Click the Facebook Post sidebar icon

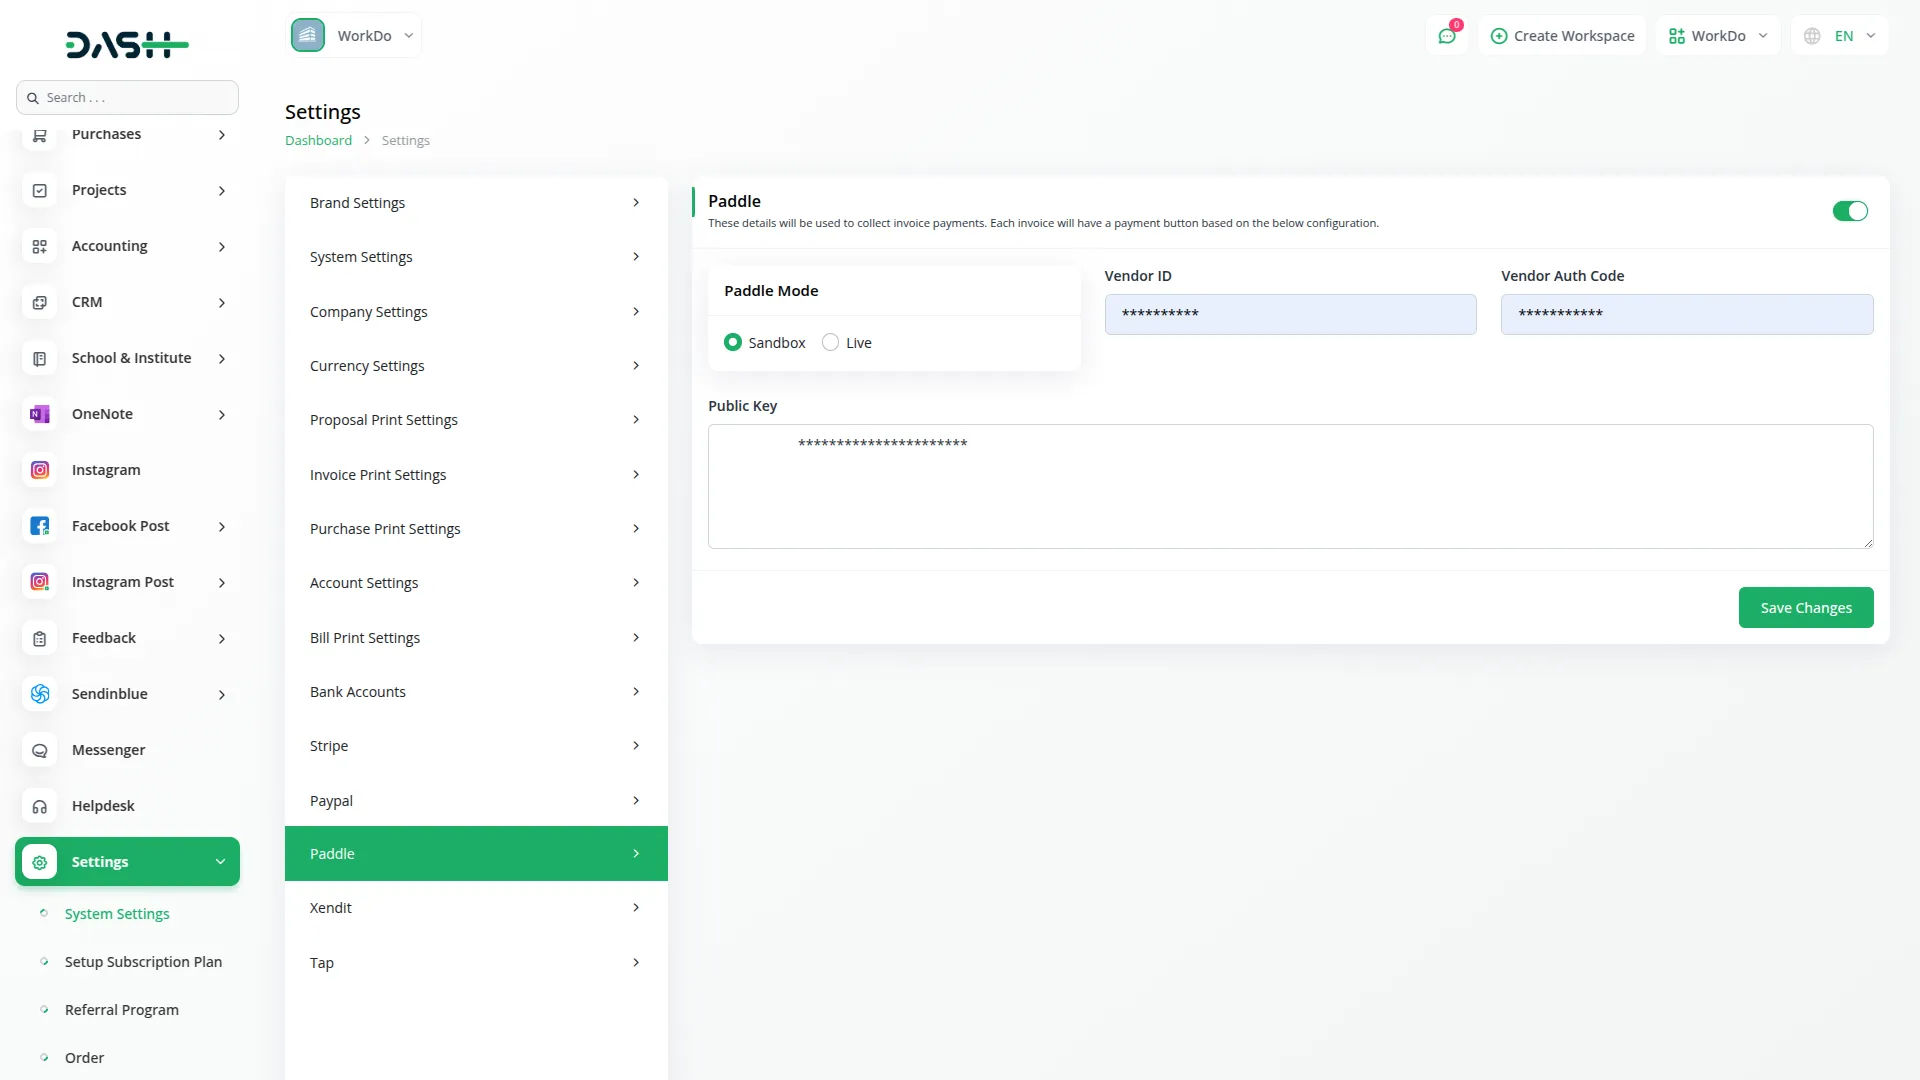[40, 526]
